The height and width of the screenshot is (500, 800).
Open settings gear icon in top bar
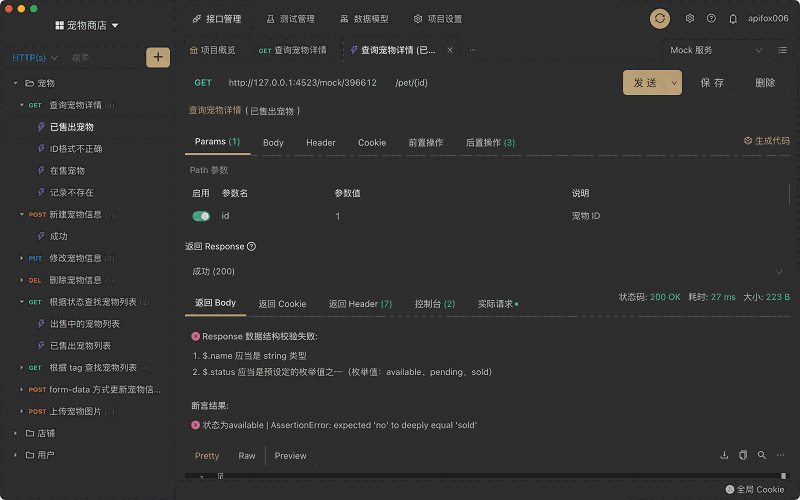pyautogui.click(x=690, y=19)
